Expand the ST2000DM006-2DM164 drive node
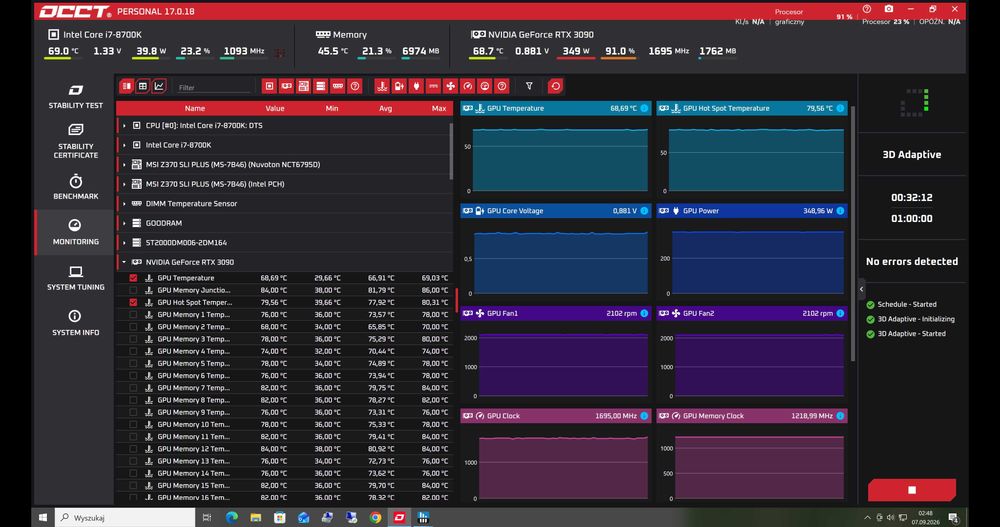Image resolution: width=1000 pixels, height=527 pixels. [x=124, y=243]
